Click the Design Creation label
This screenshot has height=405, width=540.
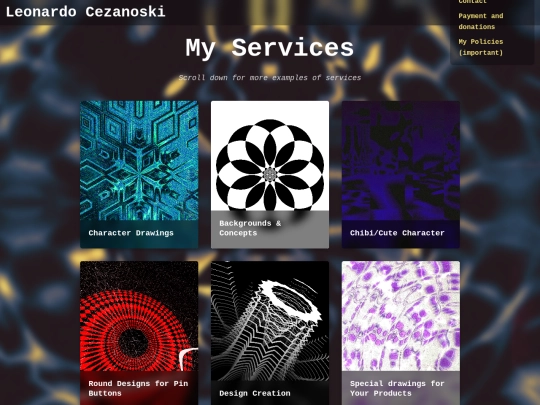point(255,393)
